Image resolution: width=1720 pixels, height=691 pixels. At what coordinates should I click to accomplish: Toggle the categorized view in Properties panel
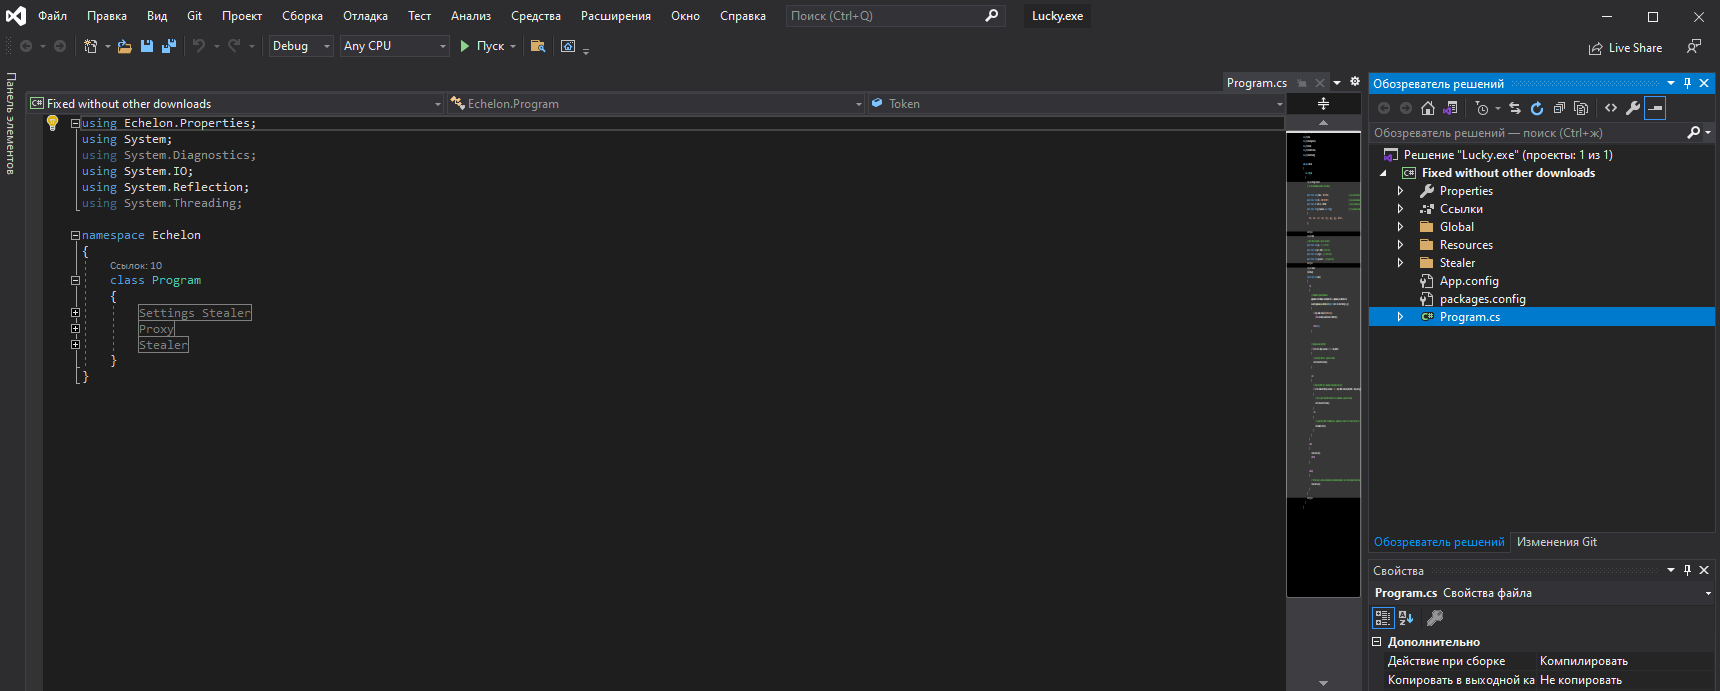pyautogui.click(x=1383, y=618)
